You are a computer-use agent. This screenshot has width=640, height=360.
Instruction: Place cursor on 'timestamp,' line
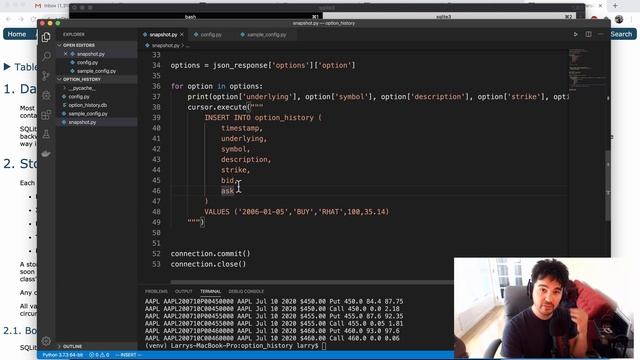point(242,128)
